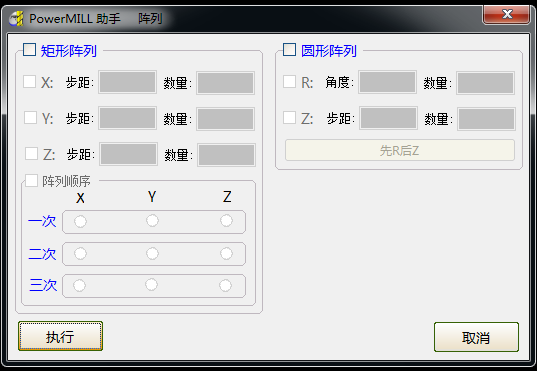537x371 pixels.
Task: Click the 取消 button
Action: [476, 337]
